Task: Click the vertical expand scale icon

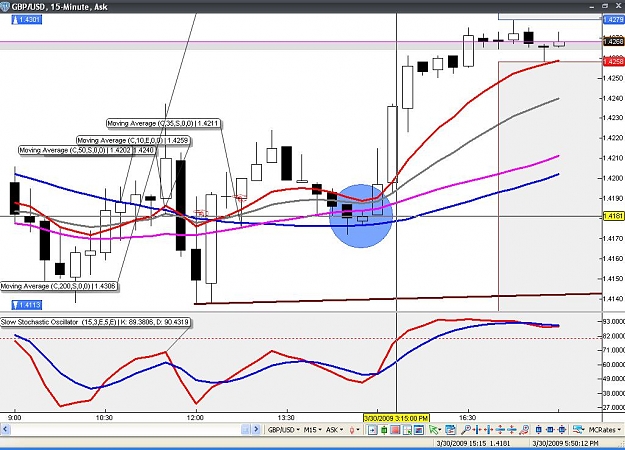Action: (x=500, y=430)
